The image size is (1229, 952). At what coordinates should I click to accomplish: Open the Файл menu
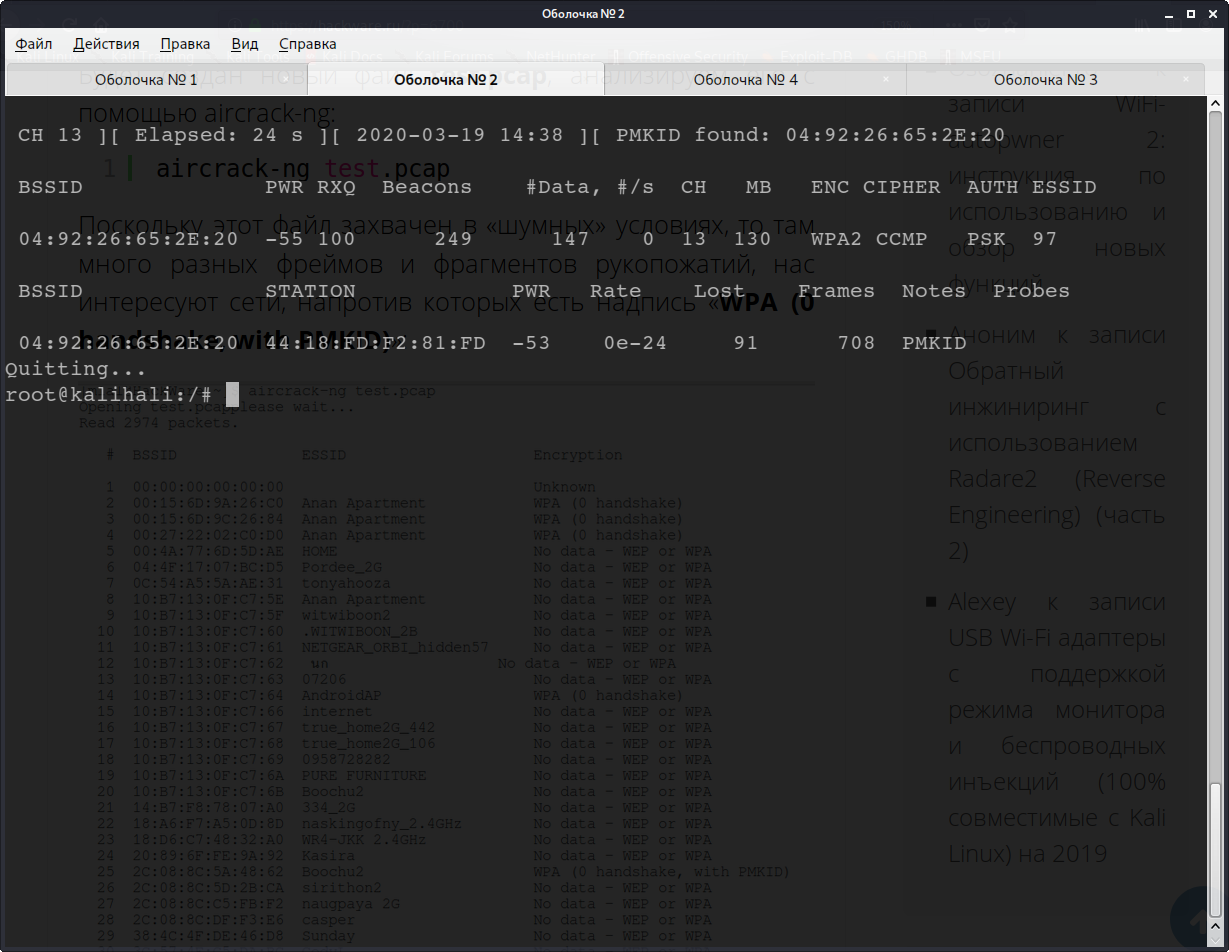point(34,44)
